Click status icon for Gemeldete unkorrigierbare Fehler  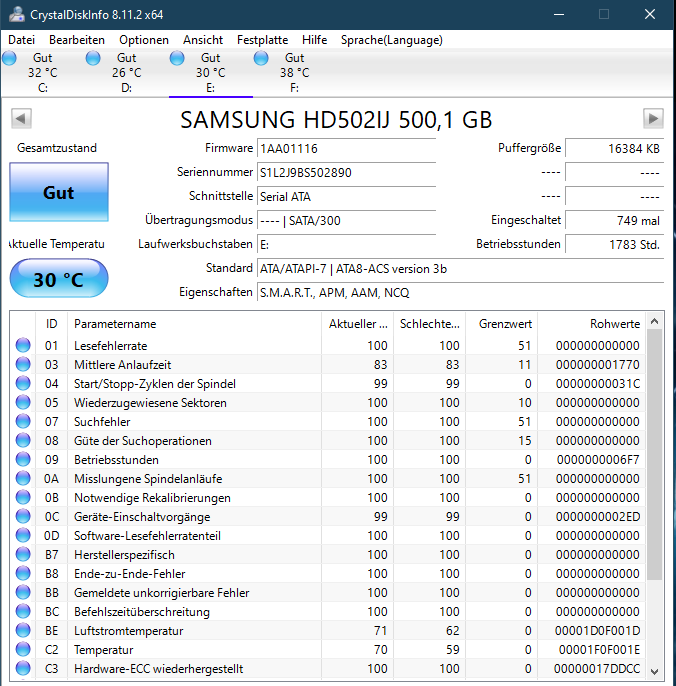pyautogui.click(x=23, y=592)
